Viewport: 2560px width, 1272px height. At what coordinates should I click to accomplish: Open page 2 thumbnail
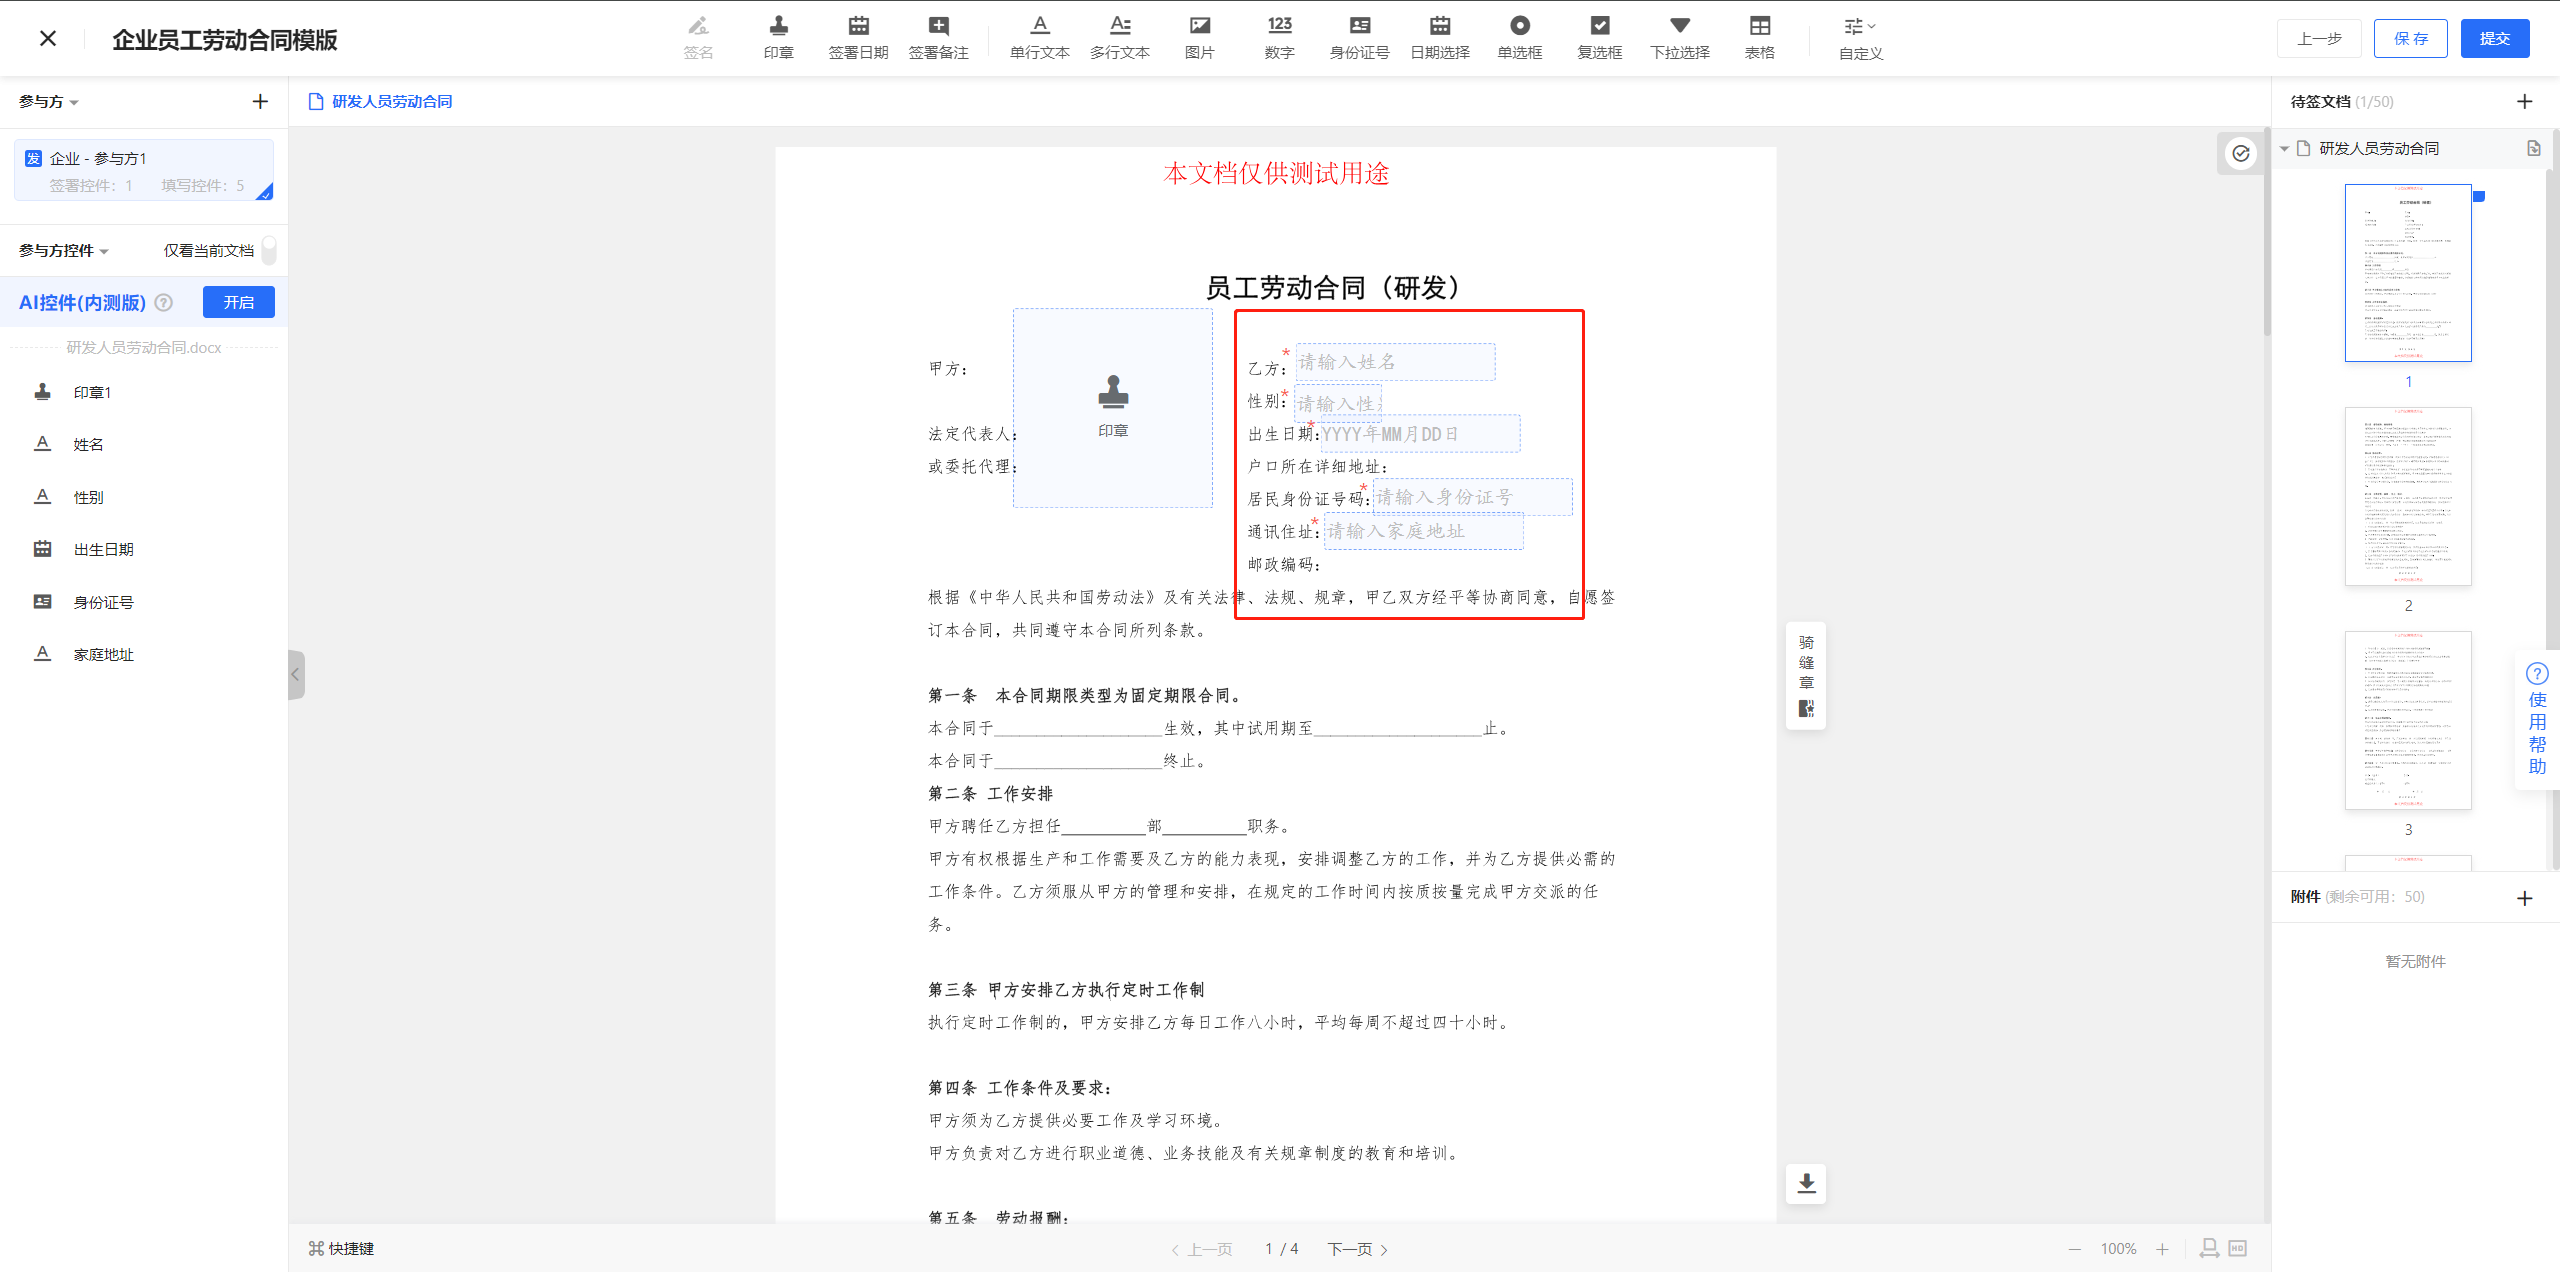2407,496
